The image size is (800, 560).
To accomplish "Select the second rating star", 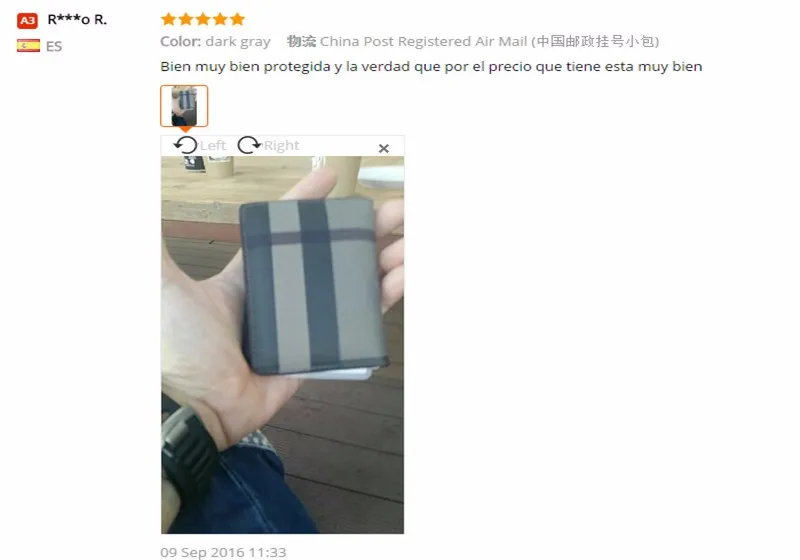I will click(186, 19).
